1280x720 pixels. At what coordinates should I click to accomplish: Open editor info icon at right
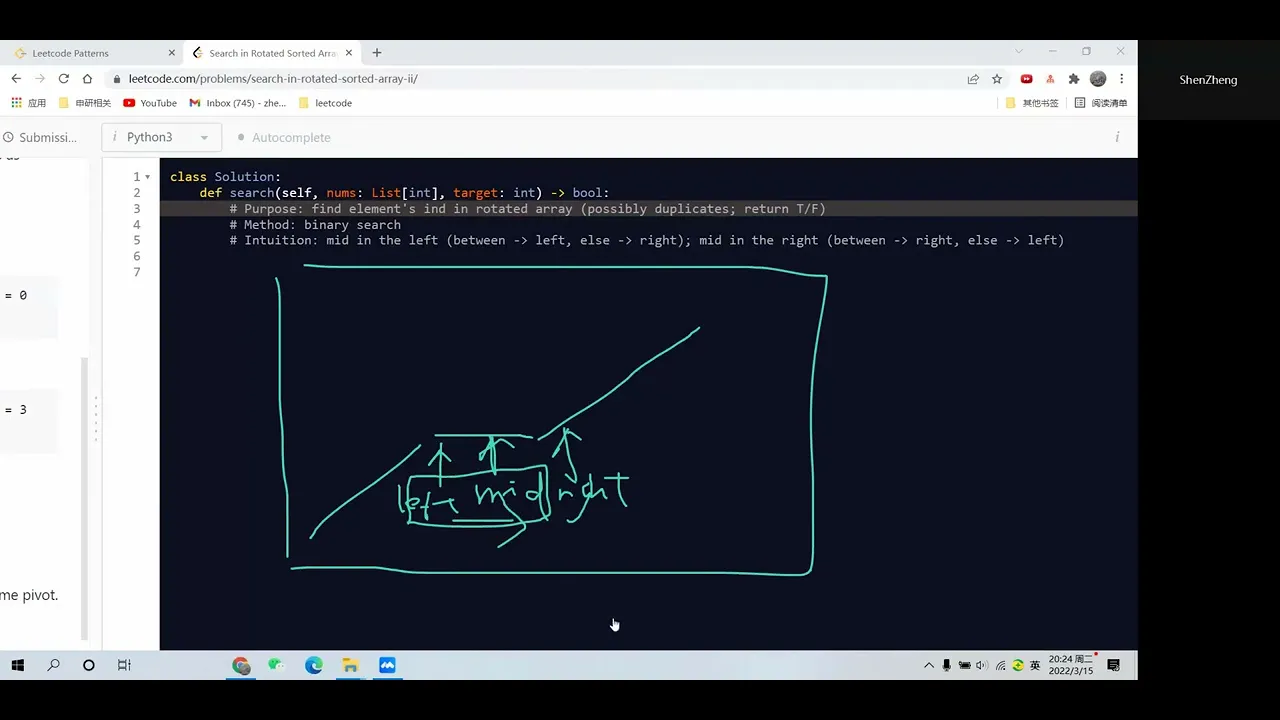(1117, 137)
